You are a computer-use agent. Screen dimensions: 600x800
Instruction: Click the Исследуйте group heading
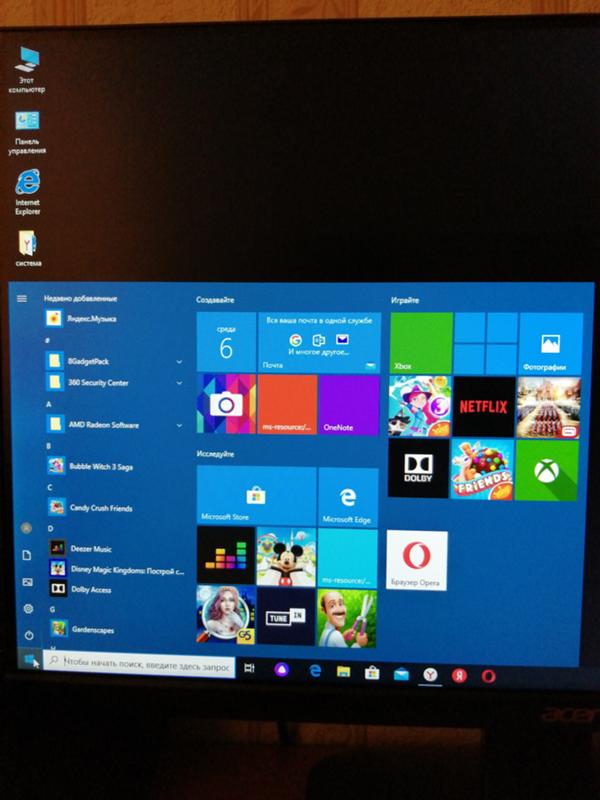215,454
